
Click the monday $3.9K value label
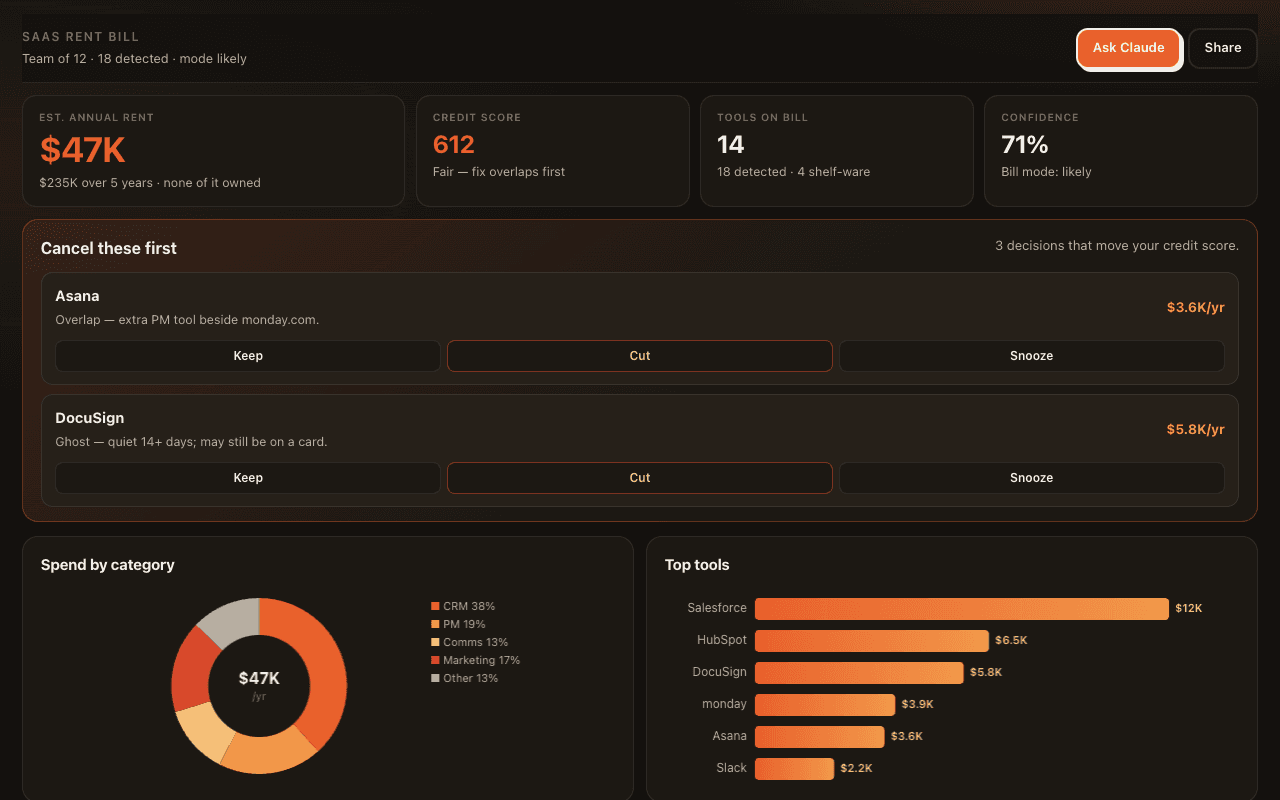pos(917,704)
